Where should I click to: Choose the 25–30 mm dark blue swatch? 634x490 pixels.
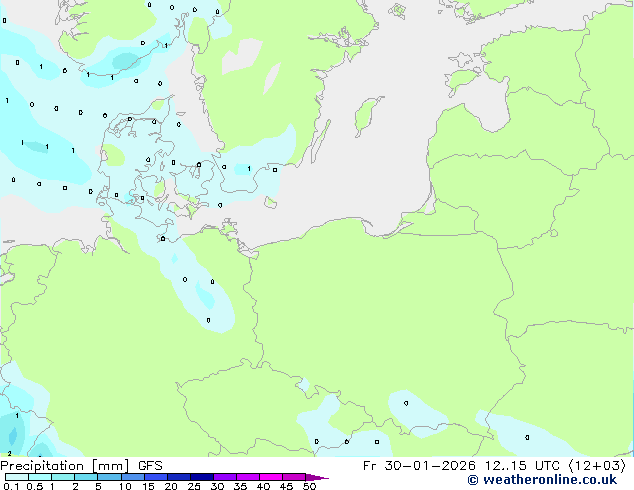click(202, 477)
